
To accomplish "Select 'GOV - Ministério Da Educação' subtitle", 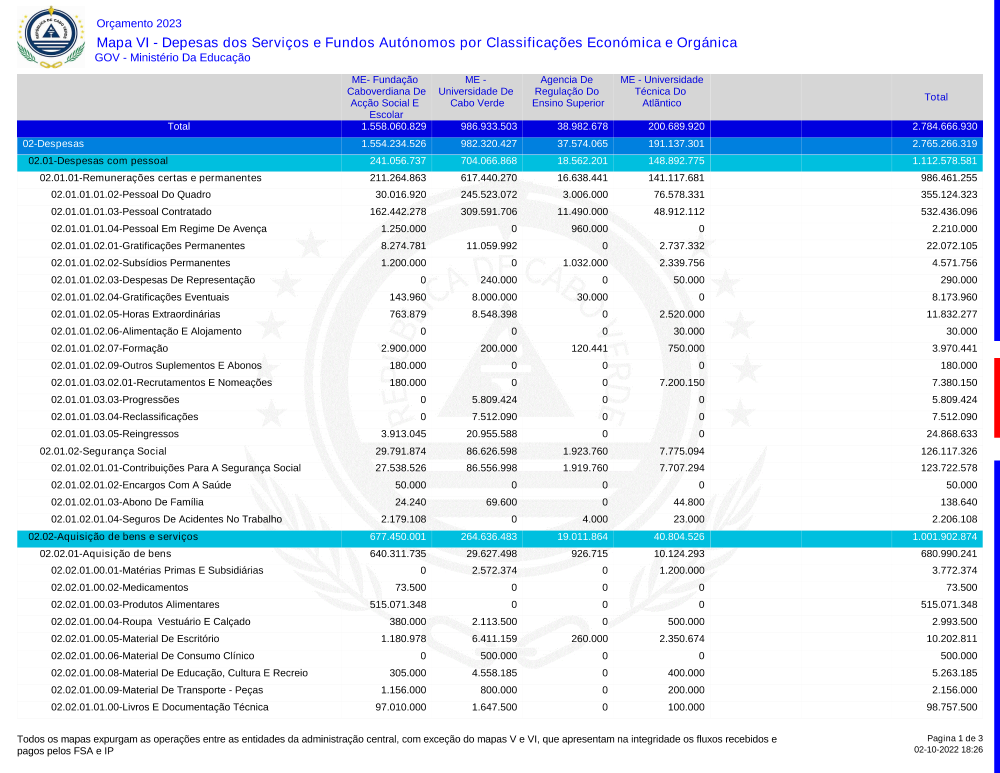I will (172, 58).
